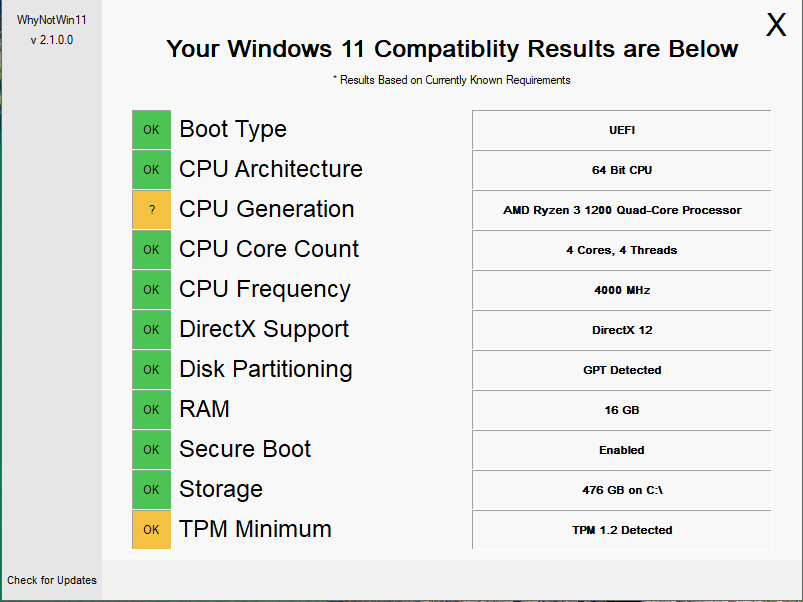Select the 4000 MHz frequency result box
Screen dimensions: 803x602
(x=622, y=290)
